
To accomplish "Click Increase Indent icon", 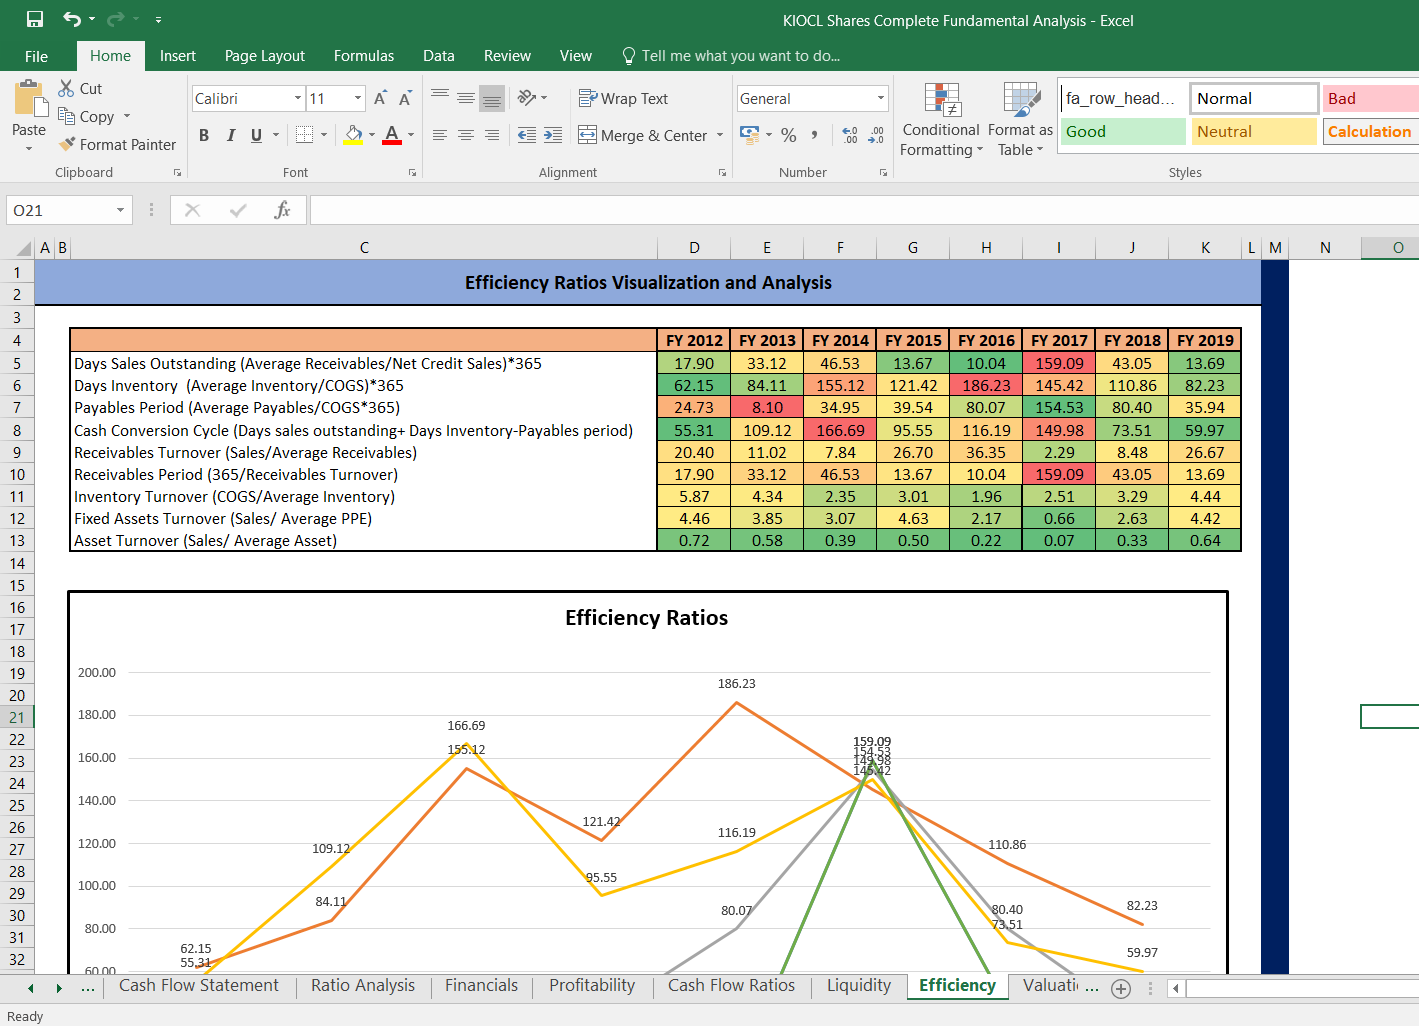I will coord(553,135).
